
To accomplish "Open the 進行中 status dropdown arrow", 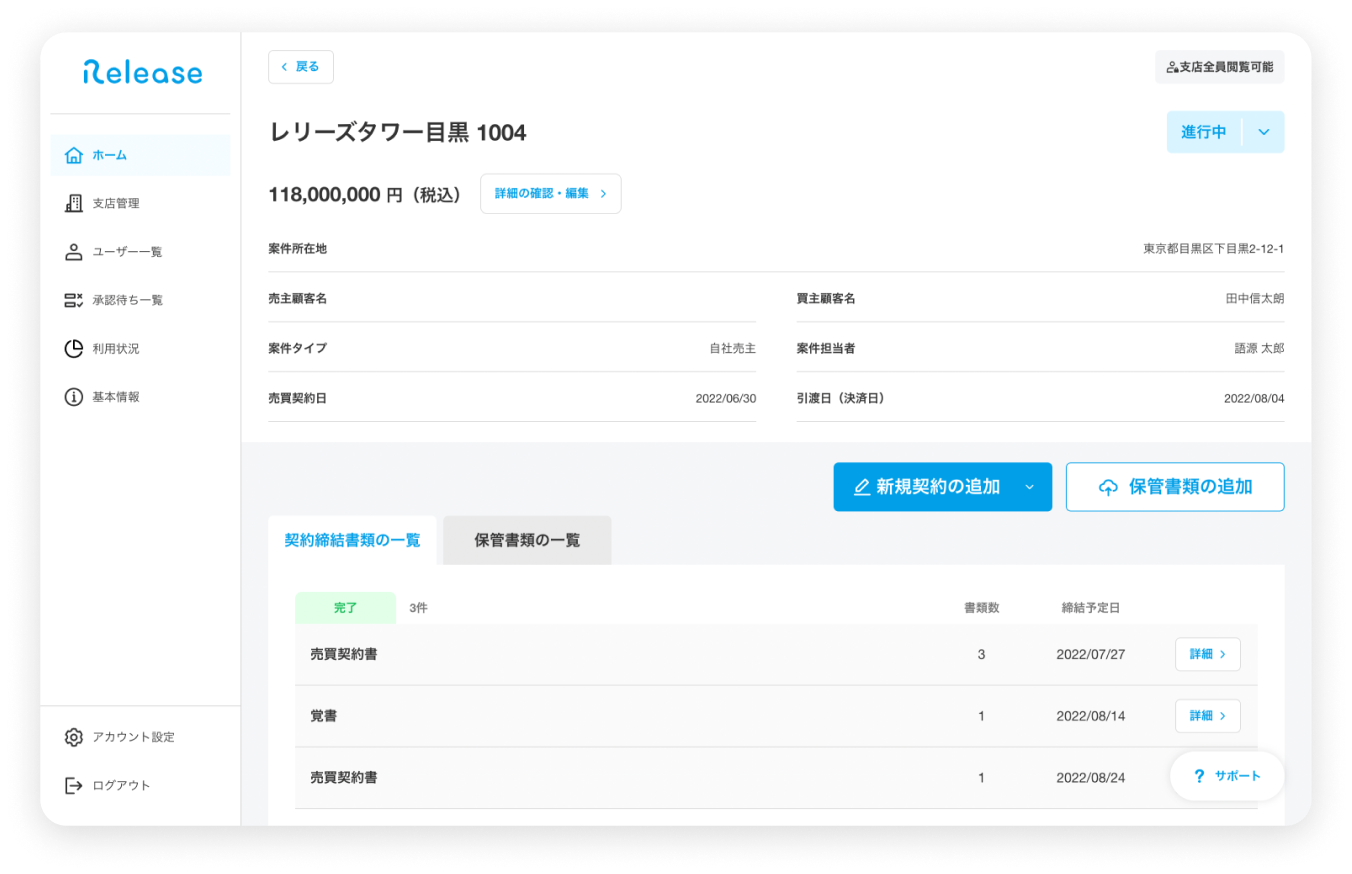I will pos(1263,132).
